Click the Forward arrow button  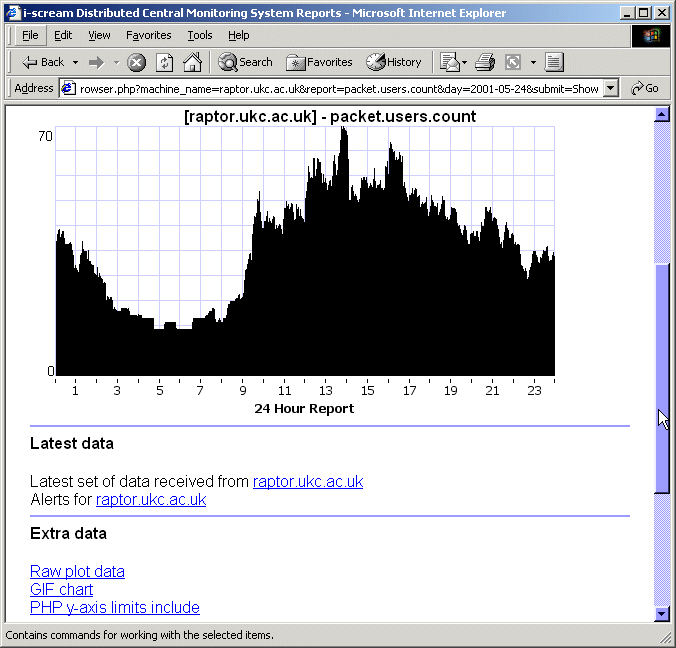[x=97, y=63]
